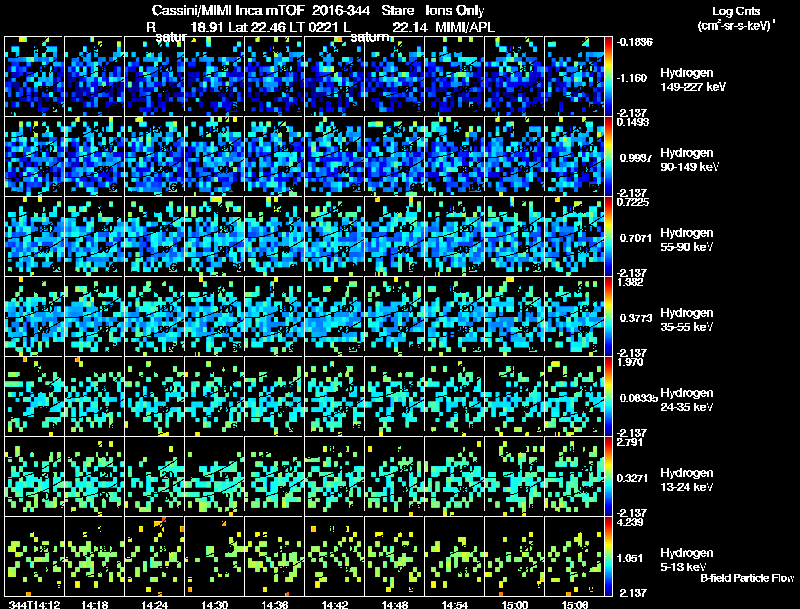Click the "2.791" colorbar value

coord(630,442)
